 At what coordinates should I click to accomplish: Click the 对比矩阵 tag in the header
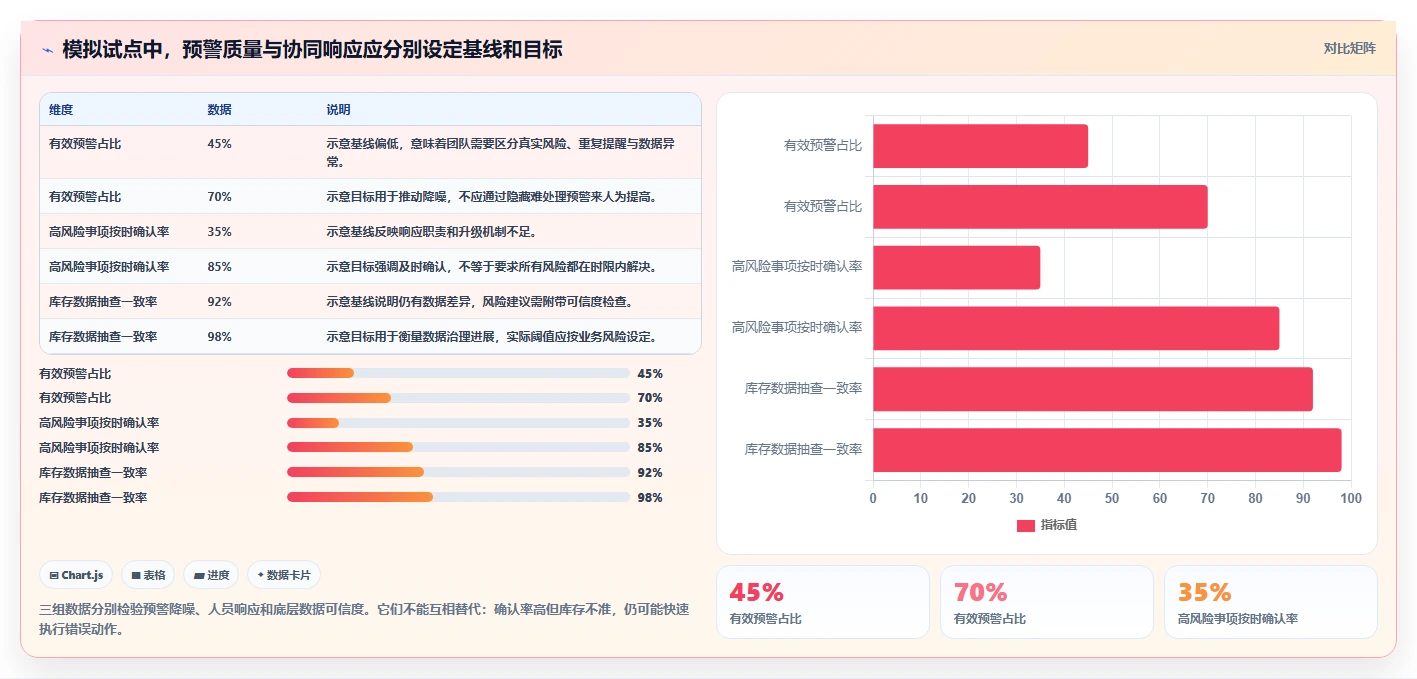1349,48
